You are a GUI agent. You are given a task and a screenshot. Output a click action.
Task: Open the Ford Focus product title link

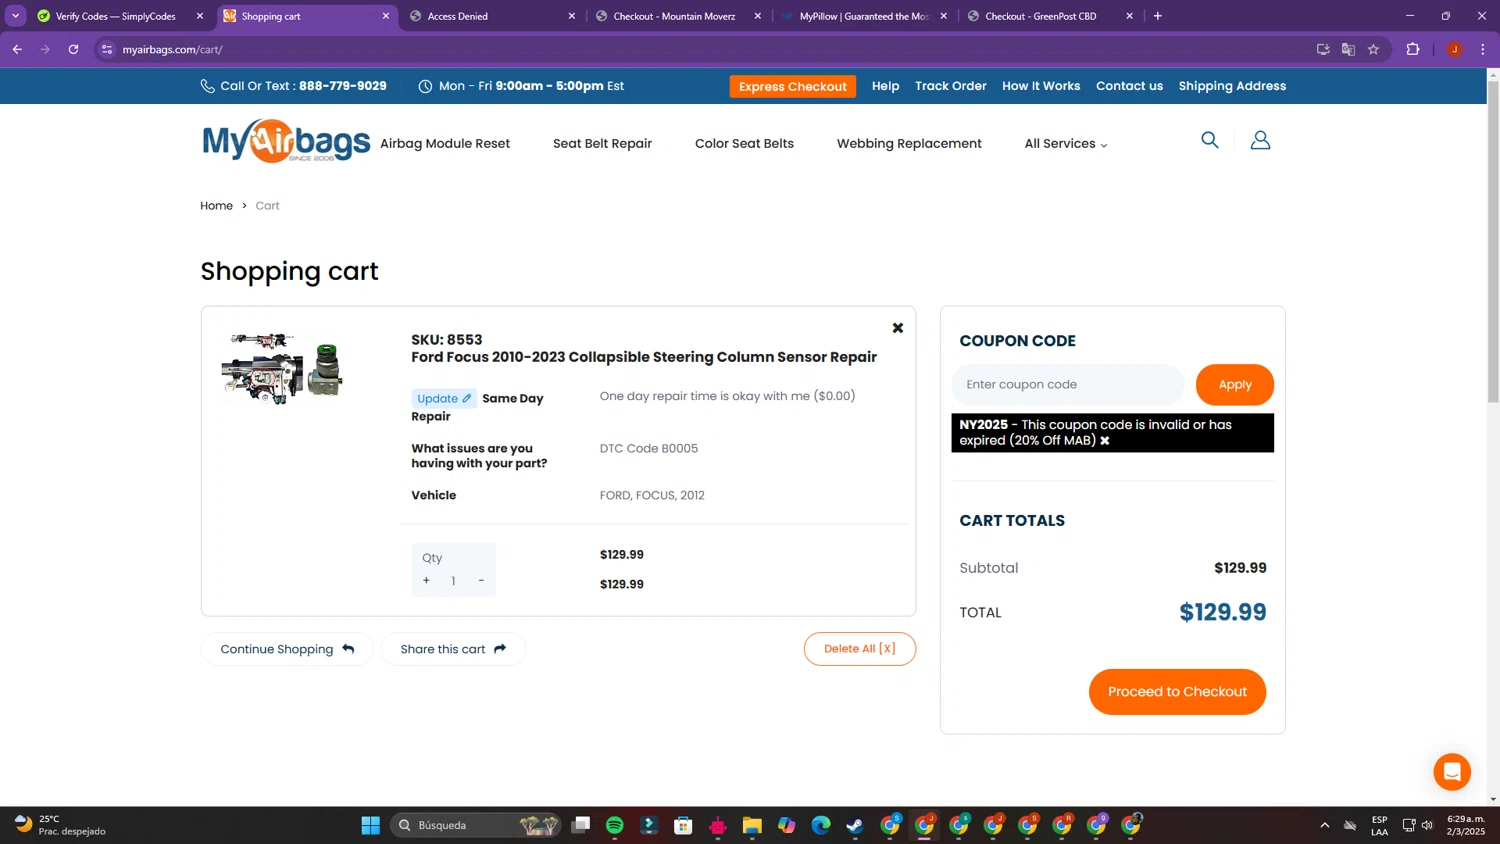click(644, 357)
